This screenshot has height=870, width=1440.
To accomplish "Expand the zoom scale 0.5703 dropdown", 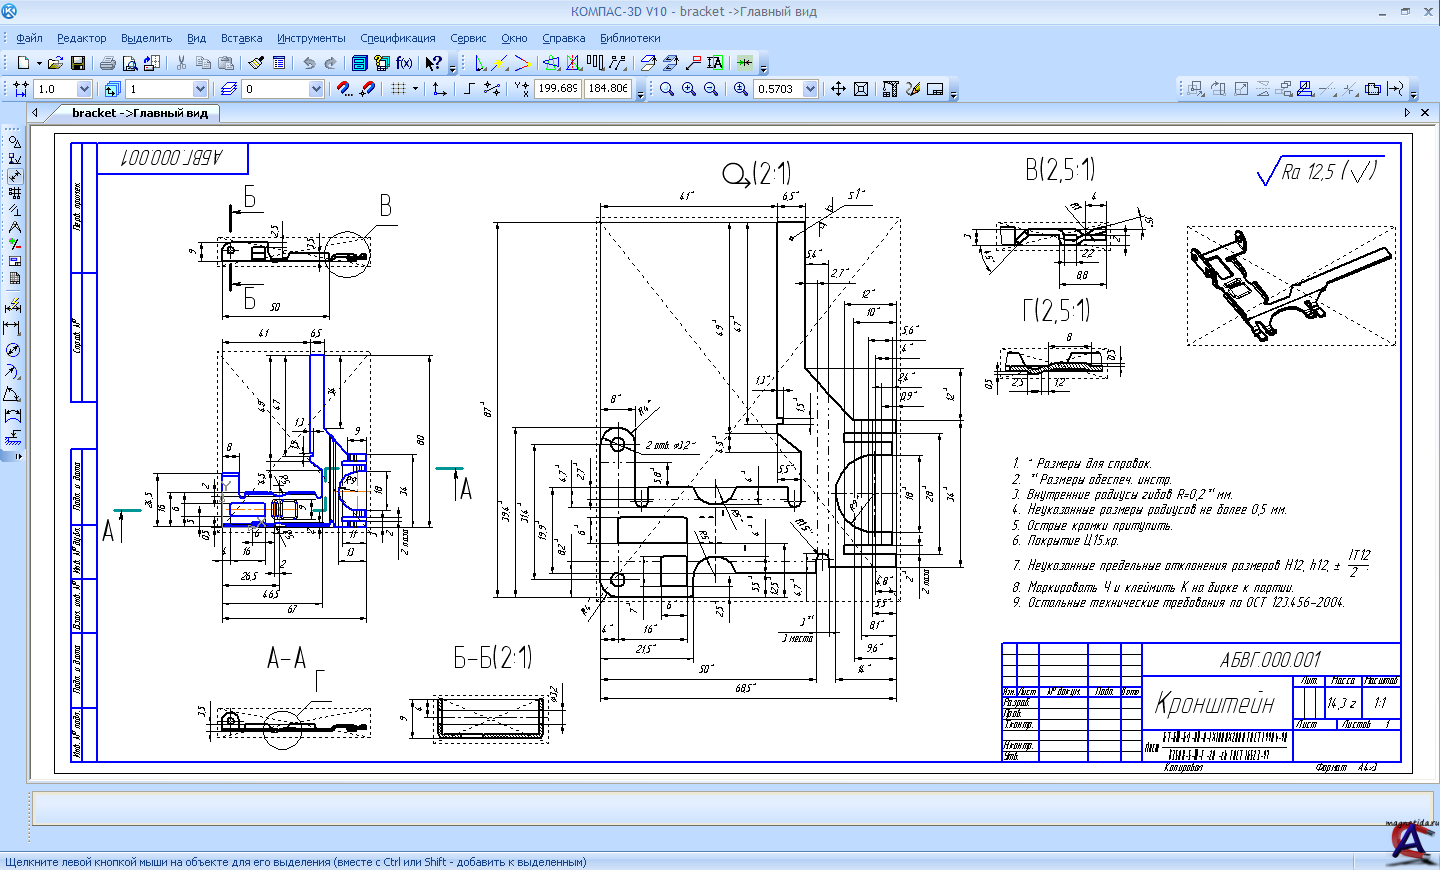I will point(810,89).
